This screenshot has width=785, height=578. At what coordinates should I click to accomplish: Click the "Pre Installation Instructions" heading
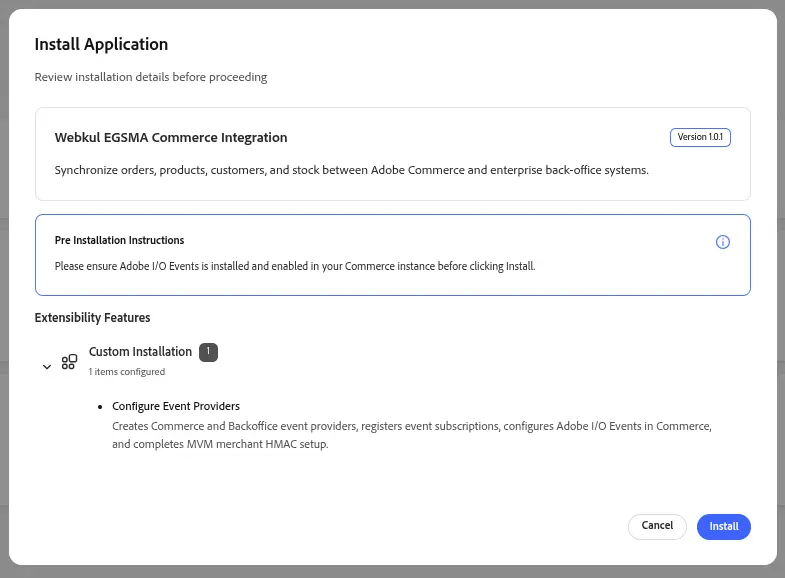click(x=119, y=240)
